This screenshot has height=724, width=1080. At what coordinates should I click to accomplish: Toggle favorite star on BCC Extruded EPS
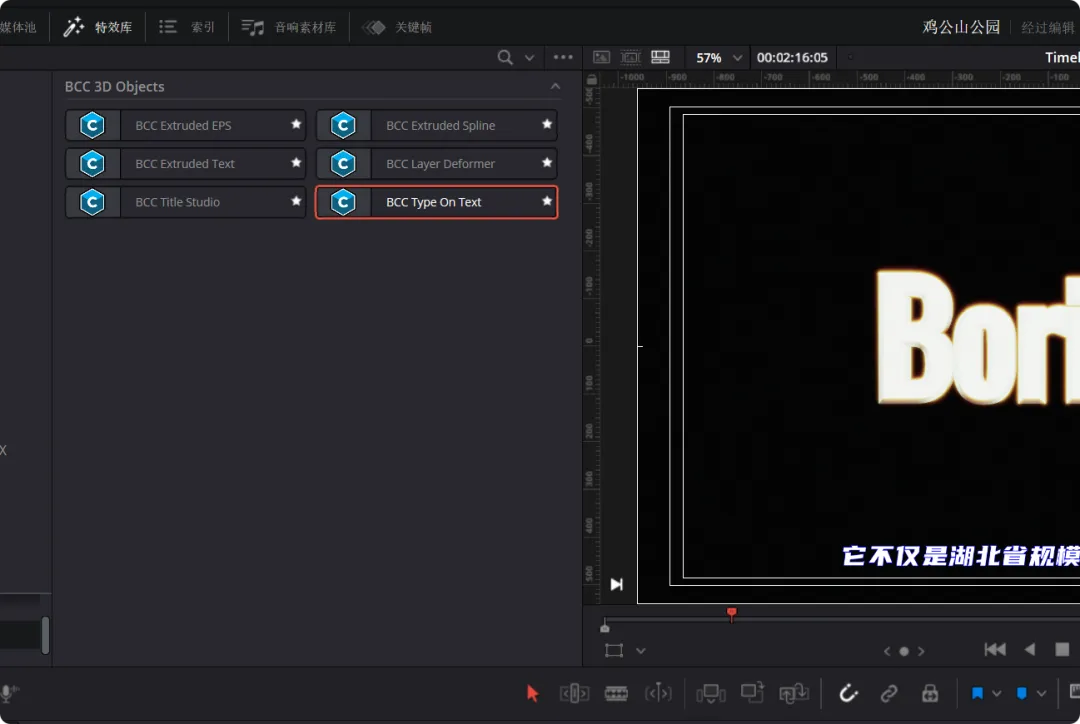click(x=296, y=125)
